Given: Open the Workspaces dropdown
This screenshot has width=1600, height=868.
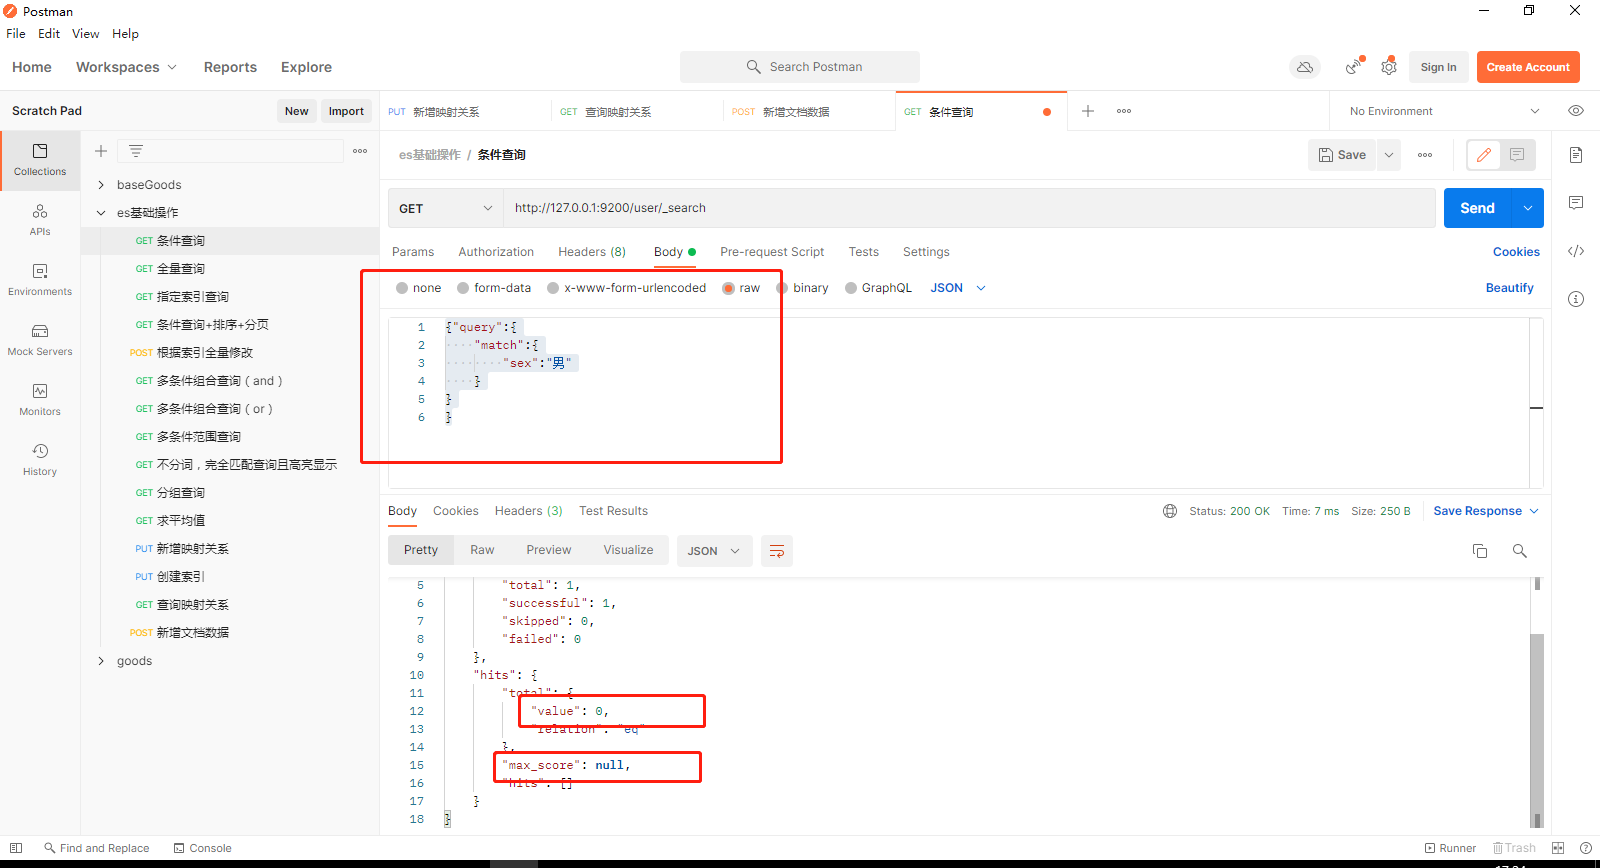Looking at the screenshot, I should (126, 67).
